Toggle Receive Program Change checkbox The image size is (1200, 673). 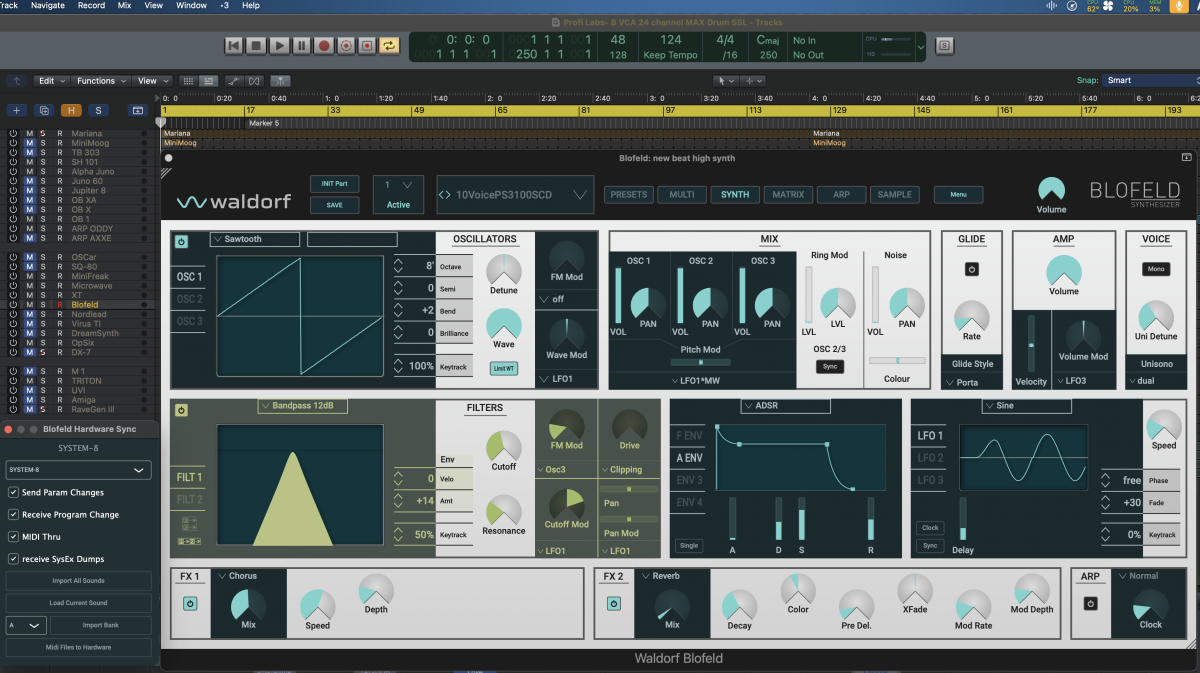[x=13, y=515]
